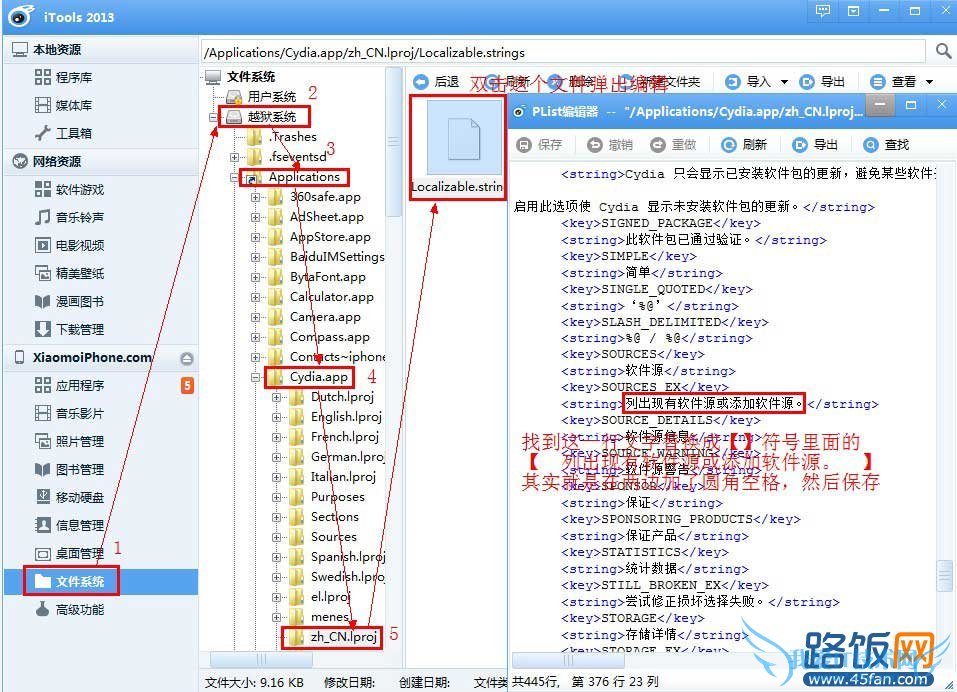Select el.lproj folder in tree
Screen dimensions: 957x692
(x=330, y=597)
